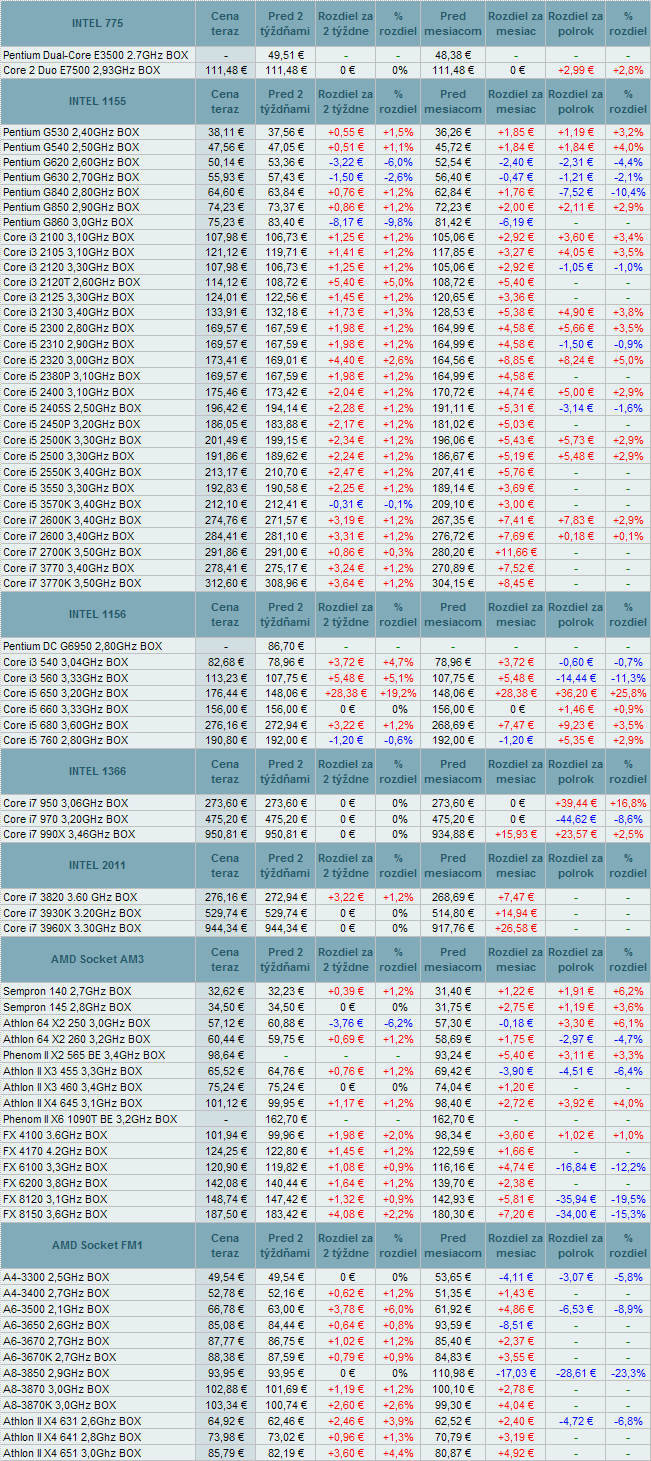Select A6-3500 2,1GHz BOX name
This screenshot has height=1461, width=651.
[57, 1309]
